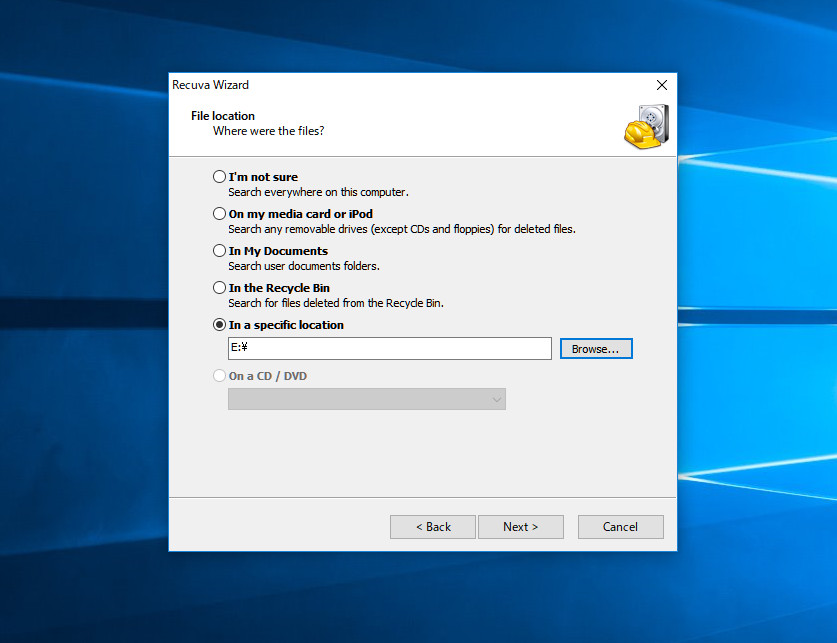Cancel the Recuva Wizard

pos(620,527)
